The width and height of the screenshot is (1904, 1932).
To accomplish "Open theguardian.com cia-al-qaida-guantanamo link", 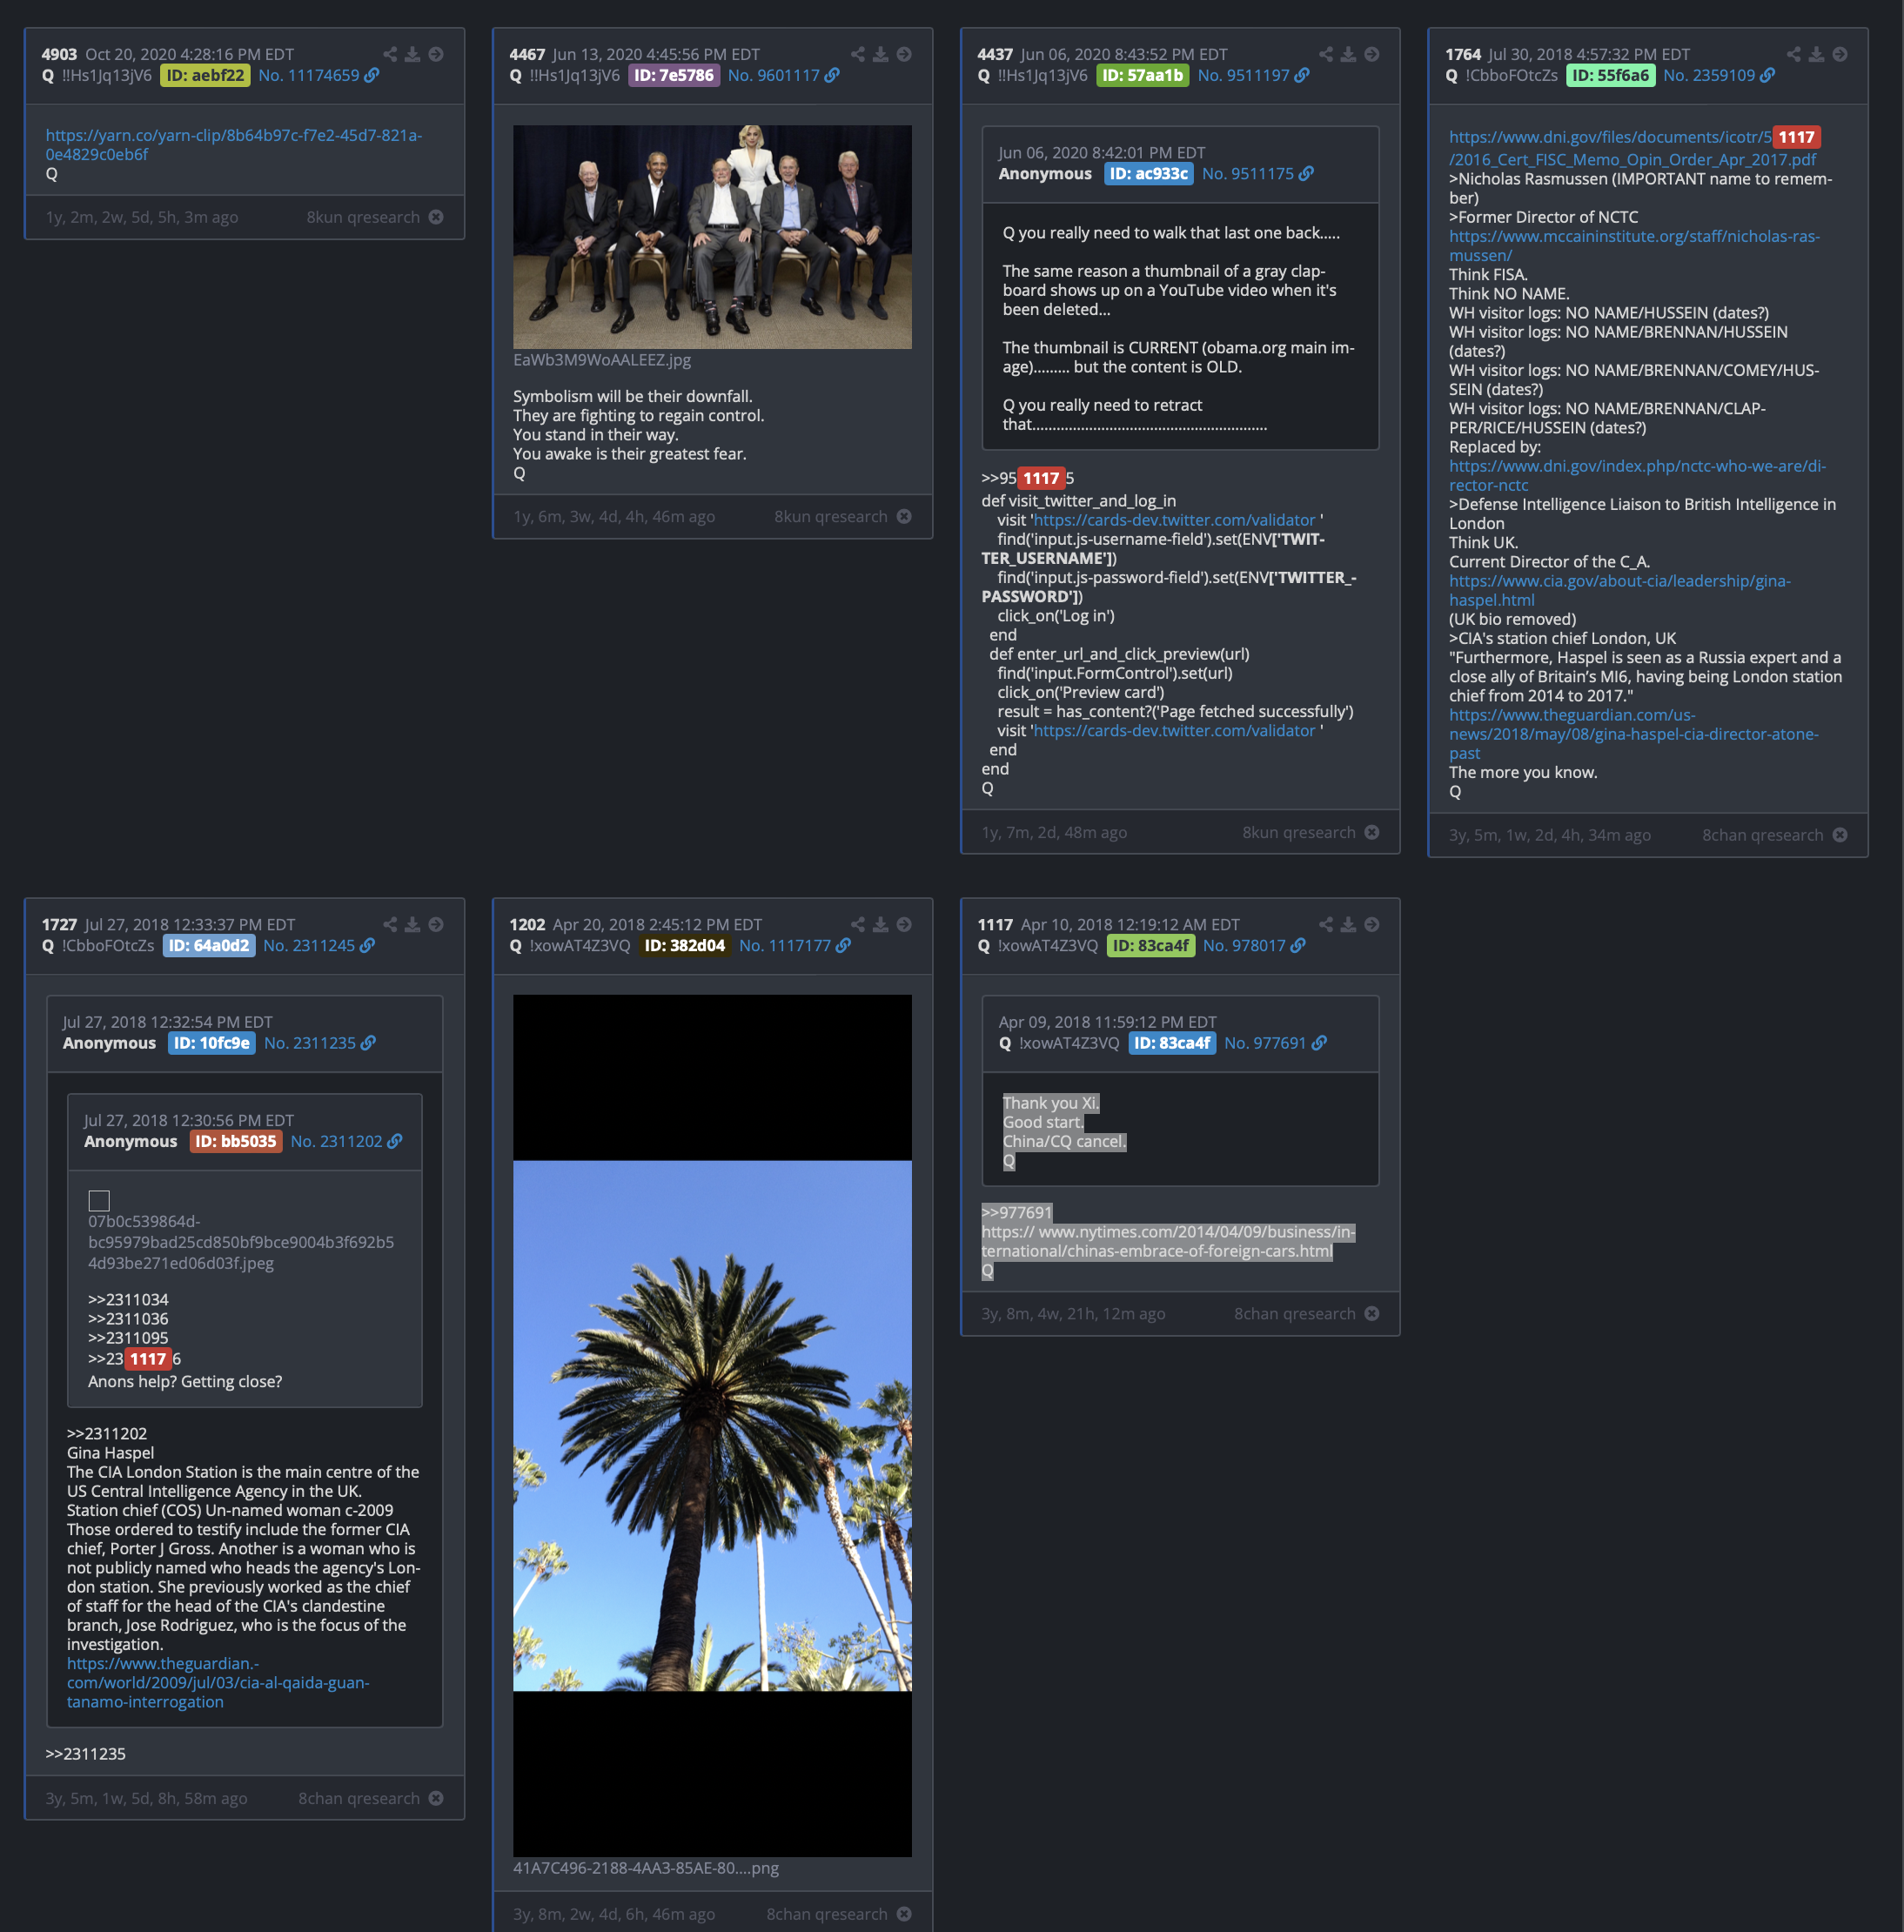I will click(218, 1682).
